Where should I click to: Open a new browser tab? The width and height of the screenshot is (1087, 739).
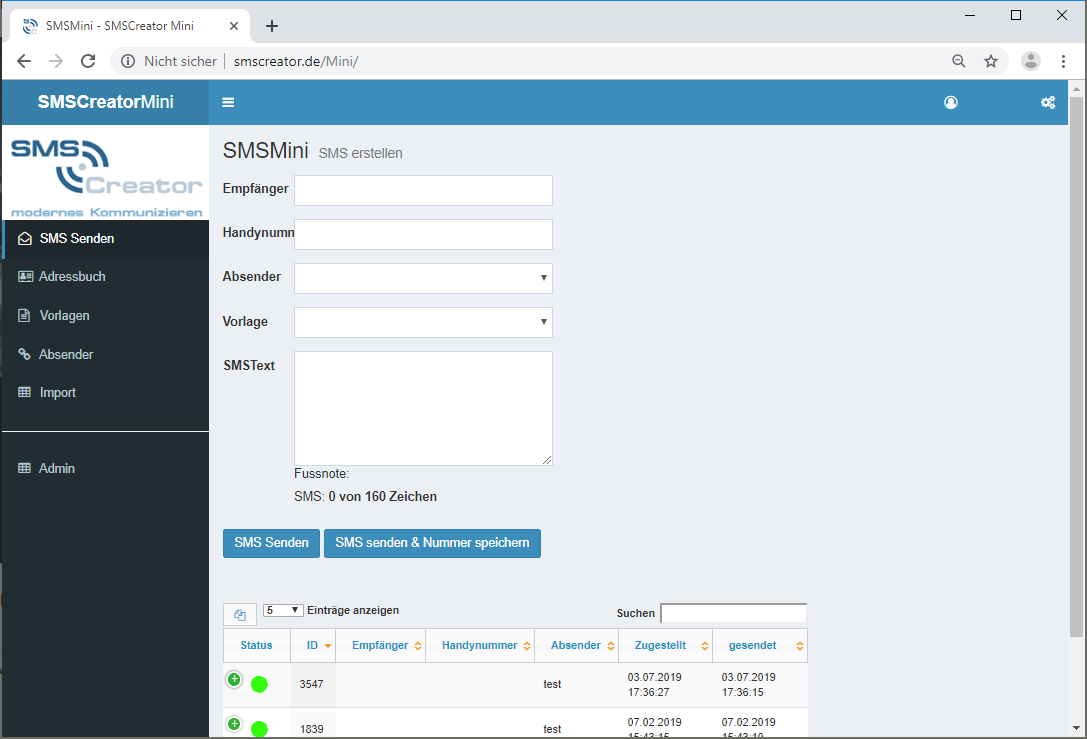(x=272, y=26)
